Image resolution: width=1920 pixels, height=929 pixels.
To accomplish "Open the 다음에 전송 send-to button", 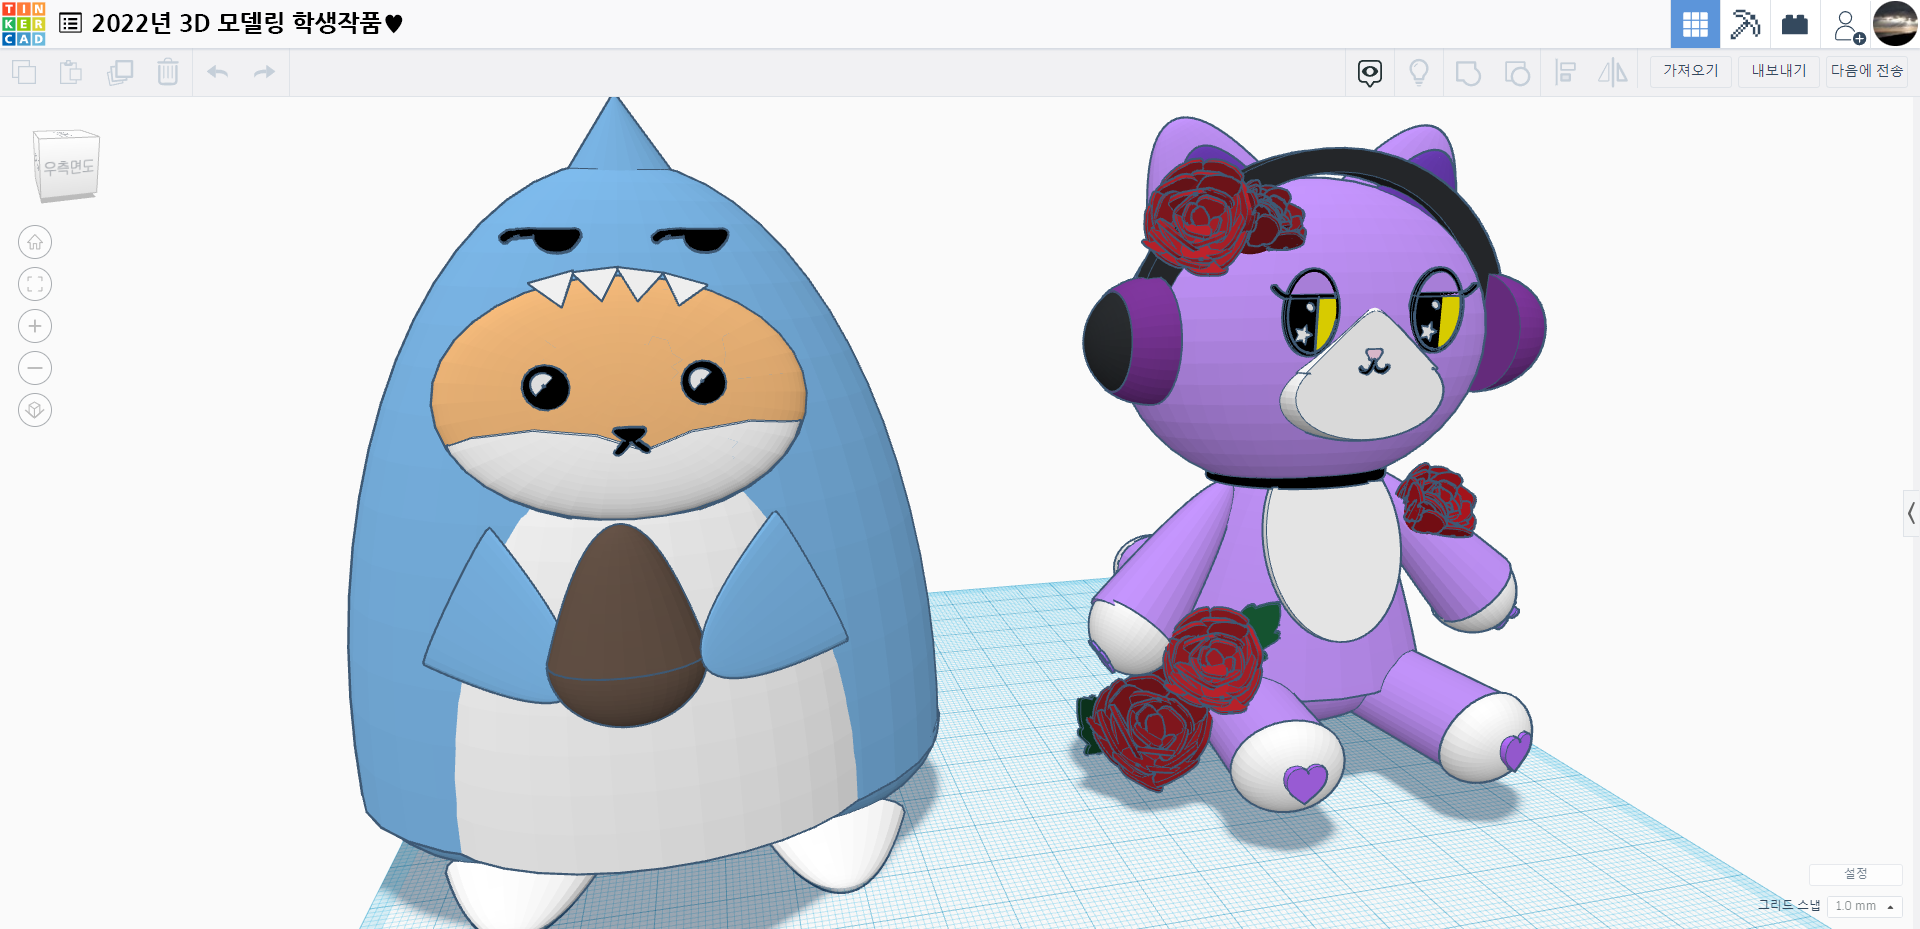I will [1867, 71].
